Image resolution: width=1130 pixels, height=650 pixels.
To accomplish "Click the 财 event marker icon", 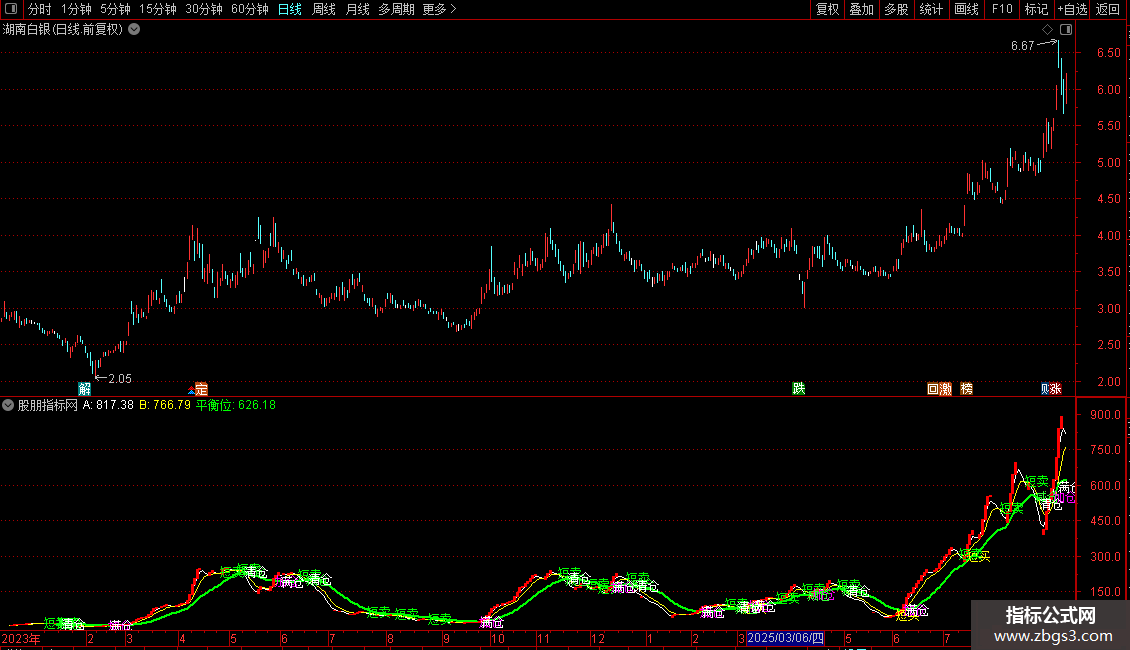I will point(1045,388).
